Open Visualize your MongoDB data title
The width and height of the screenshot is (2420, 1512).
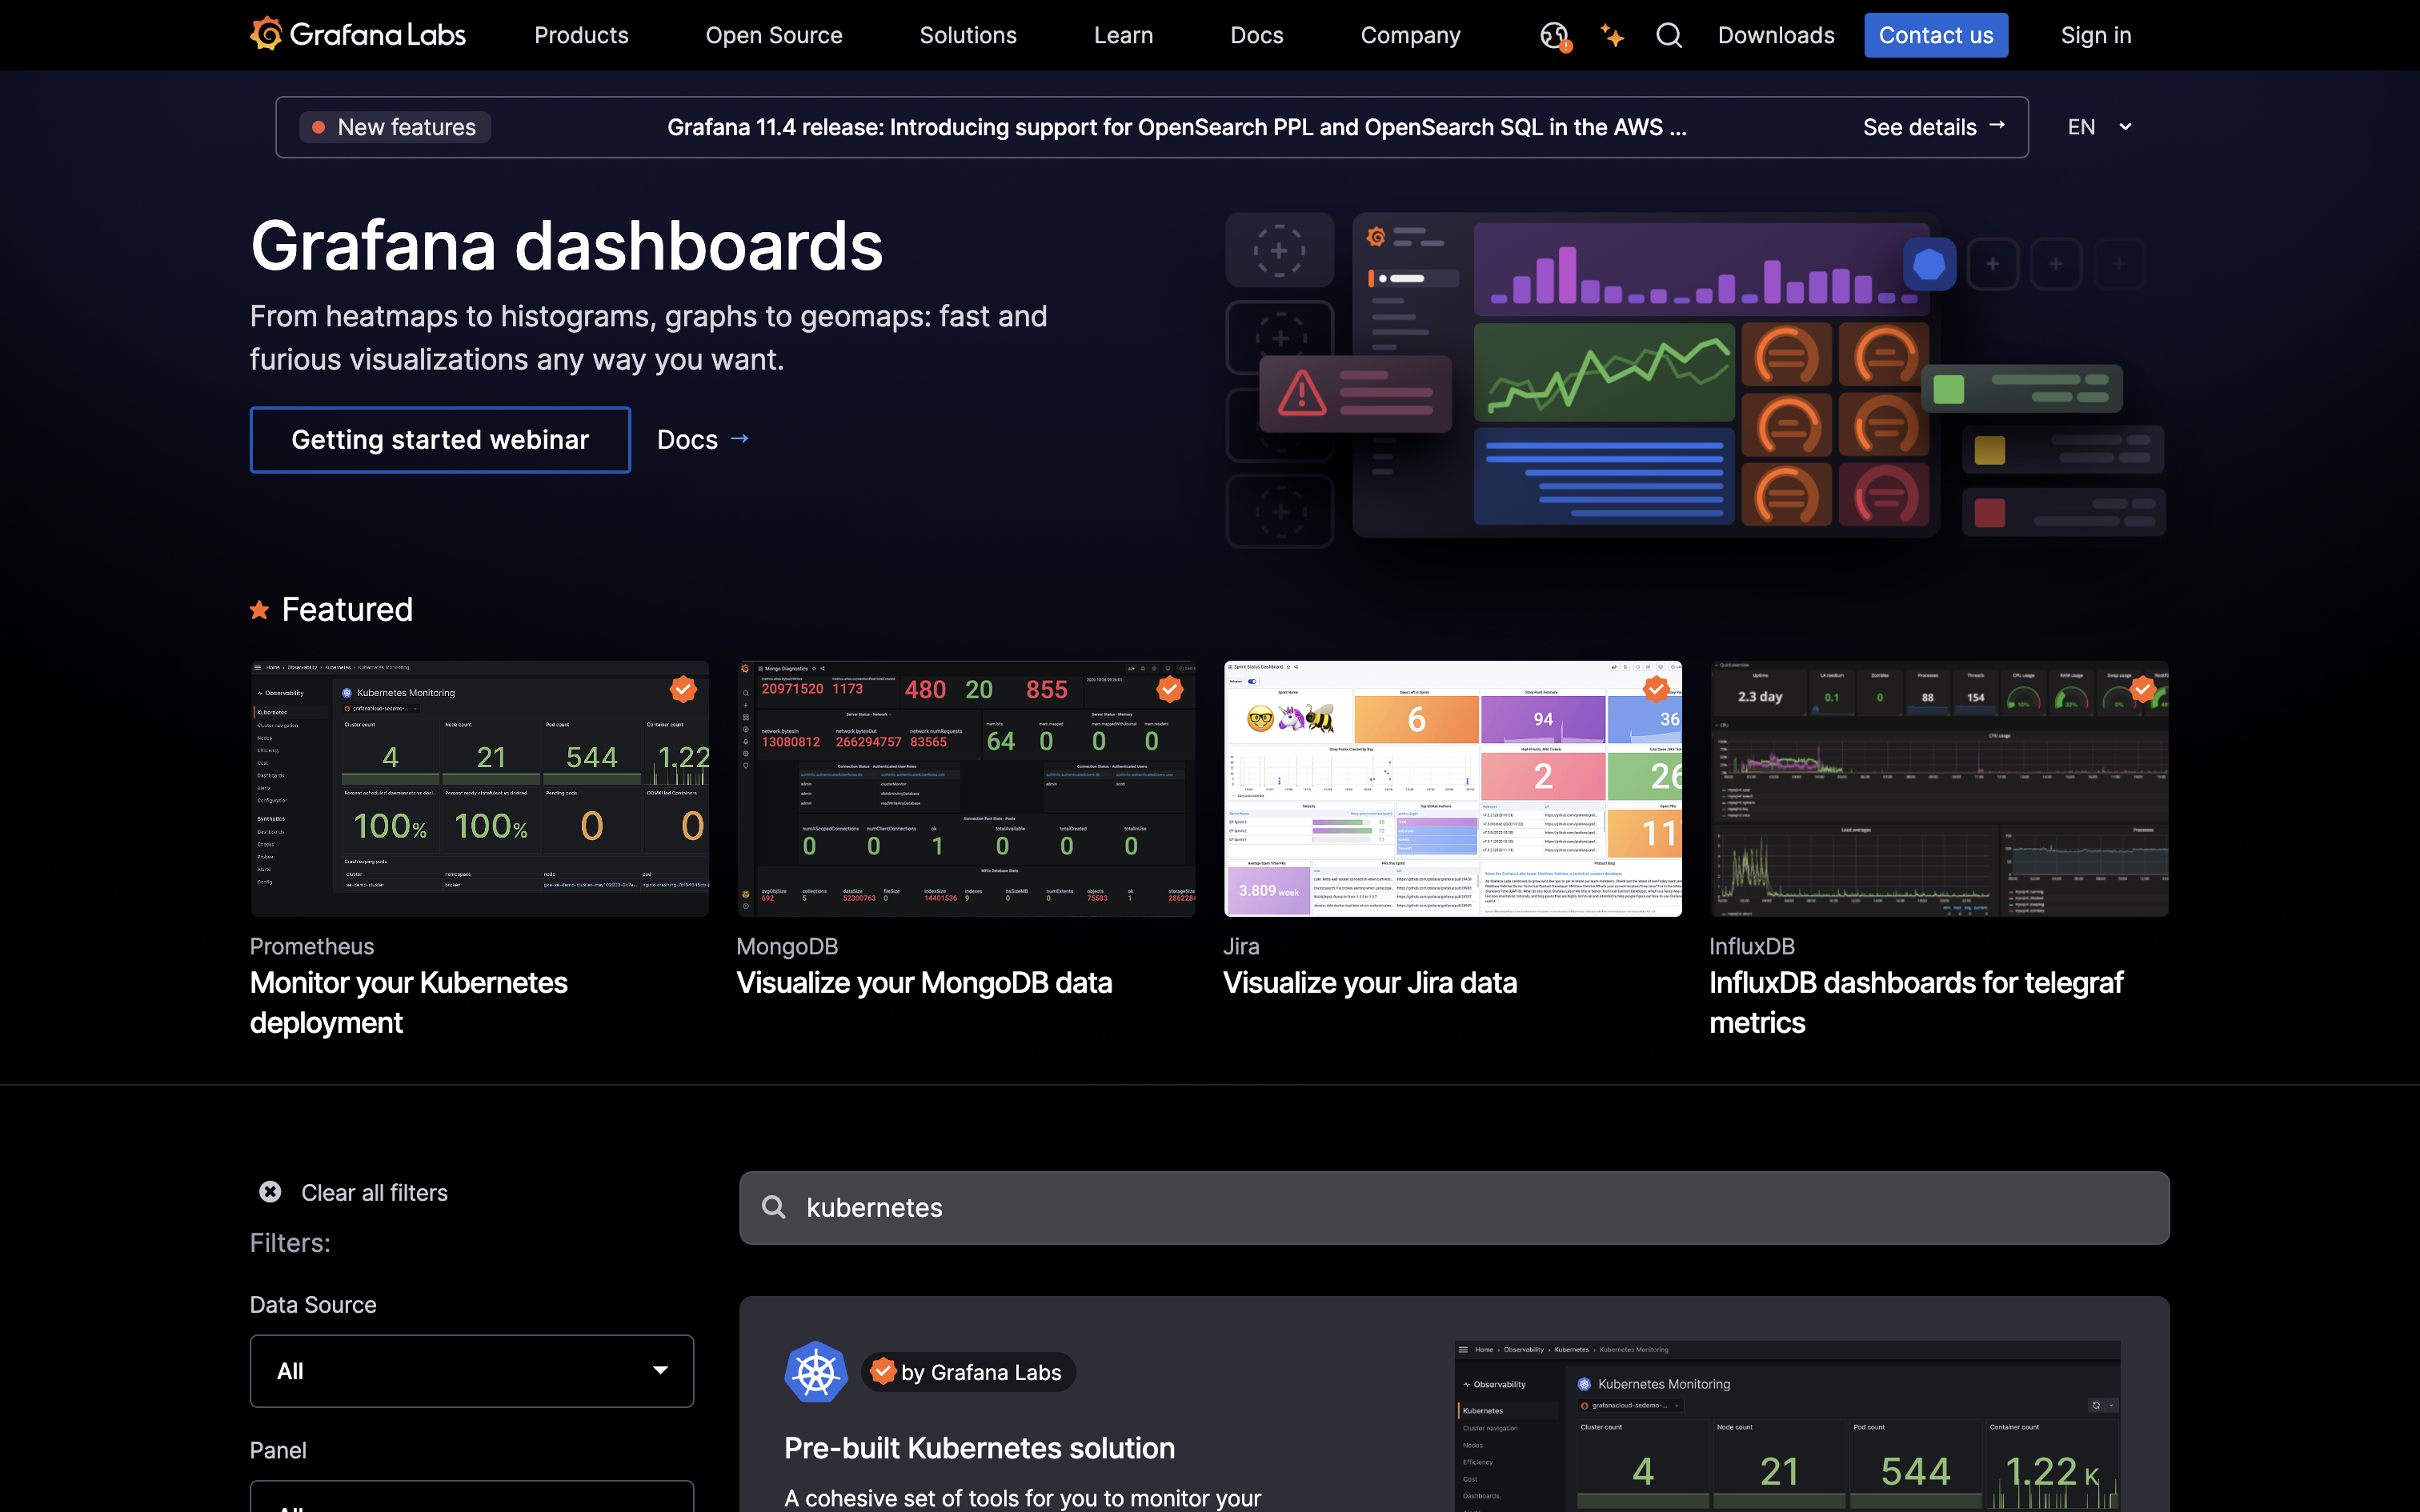(x=924, y=982)
